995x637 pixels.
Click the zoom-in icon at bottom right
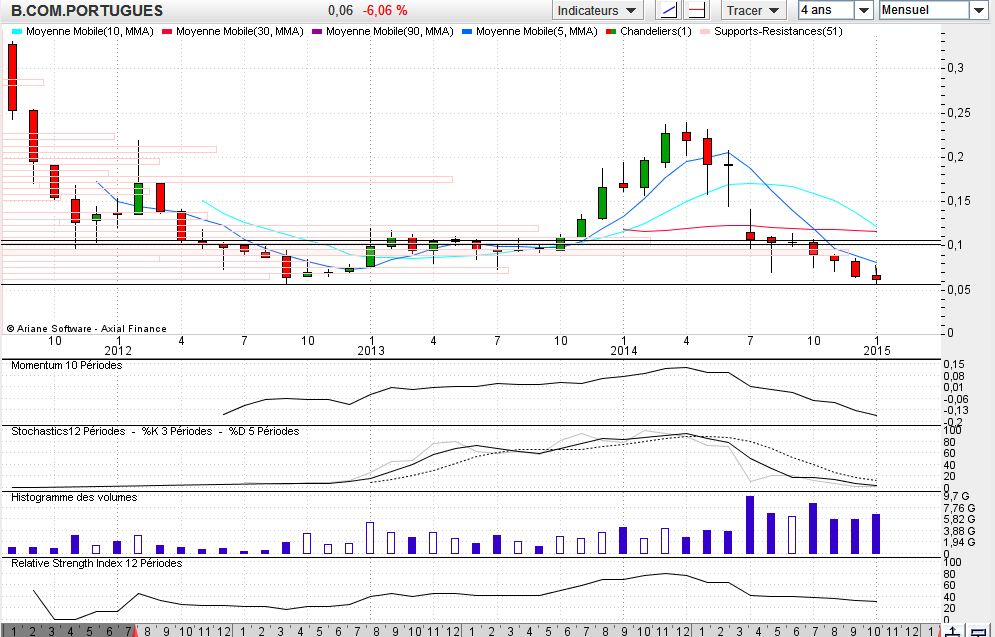coord(956,630)
